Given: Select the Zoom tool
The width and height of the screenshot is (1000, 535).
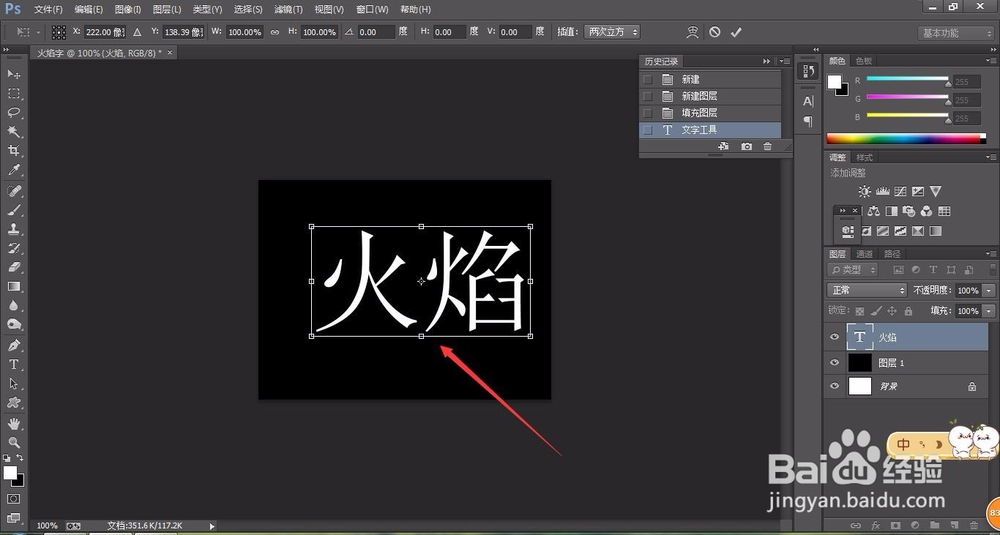Looking at the screenshot, I should (13, 443).
